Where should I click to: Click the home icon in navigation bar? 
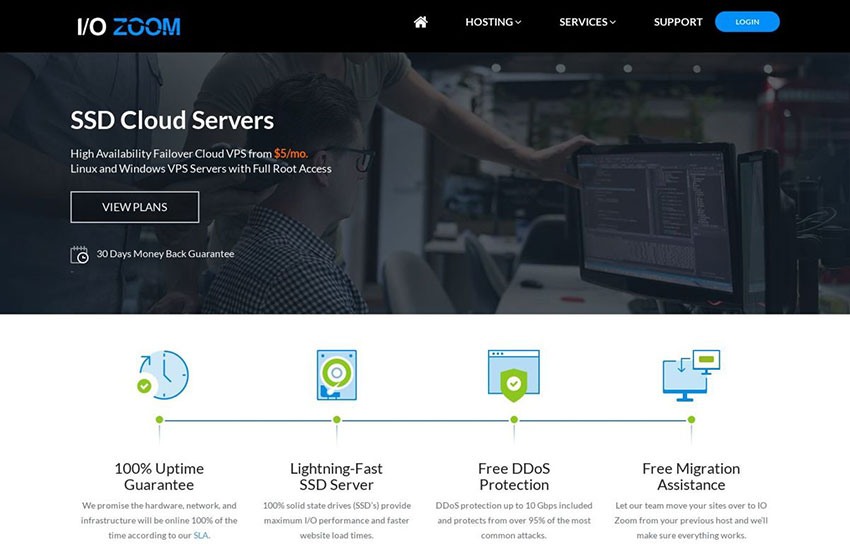[x=420, y=22]
